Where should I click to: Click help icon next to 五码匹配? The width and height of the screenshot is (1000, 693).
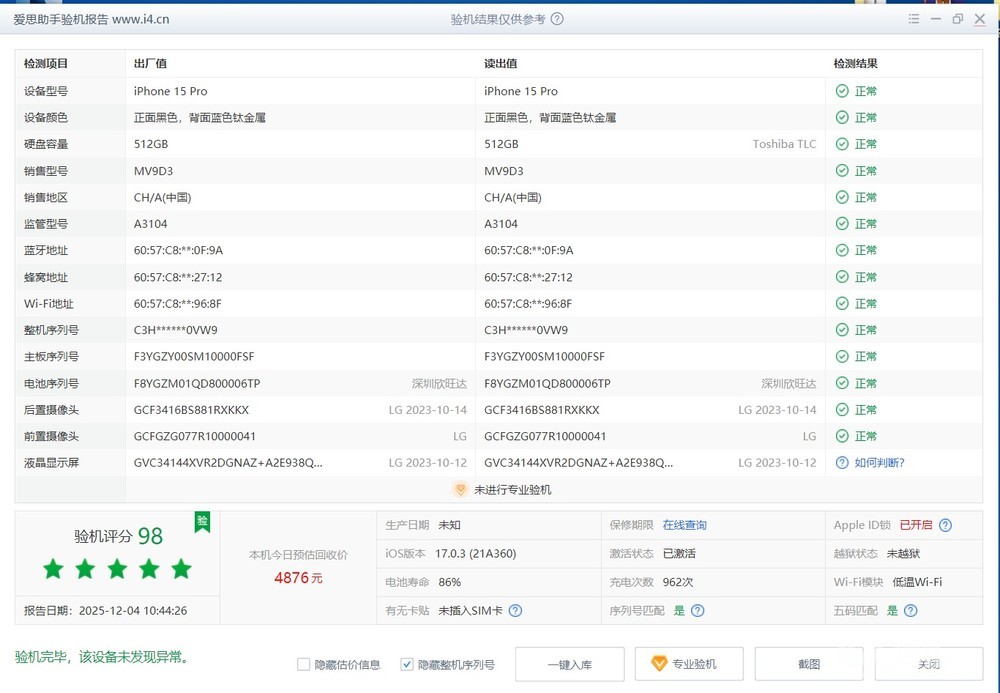(x=909, y=610)
